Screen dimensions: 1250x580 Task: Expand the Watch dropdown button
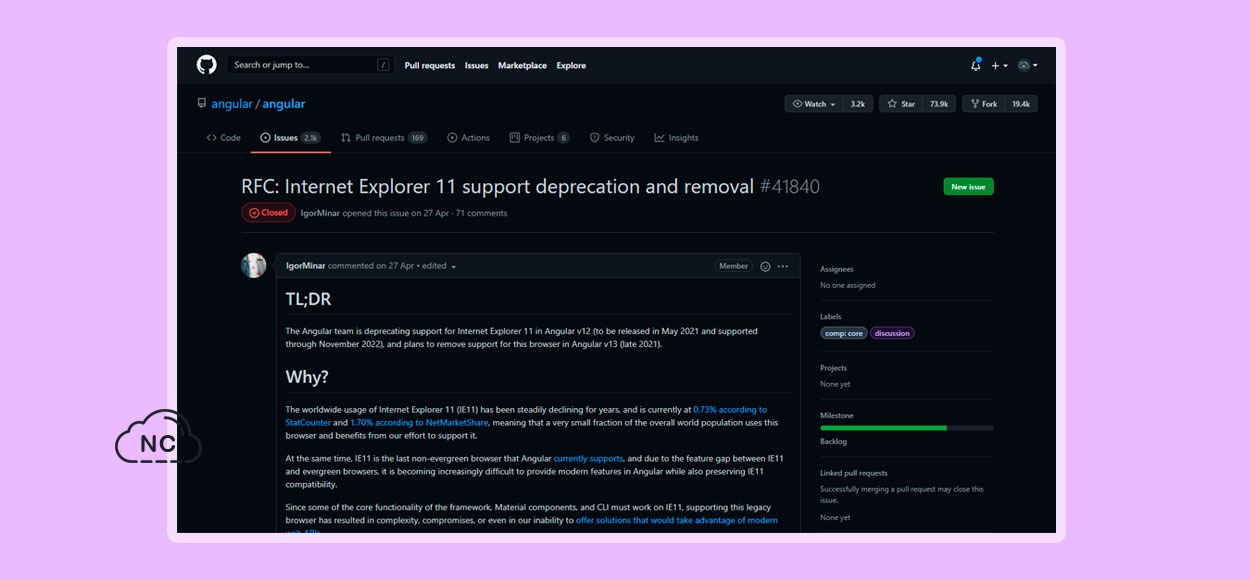[814, 104]
